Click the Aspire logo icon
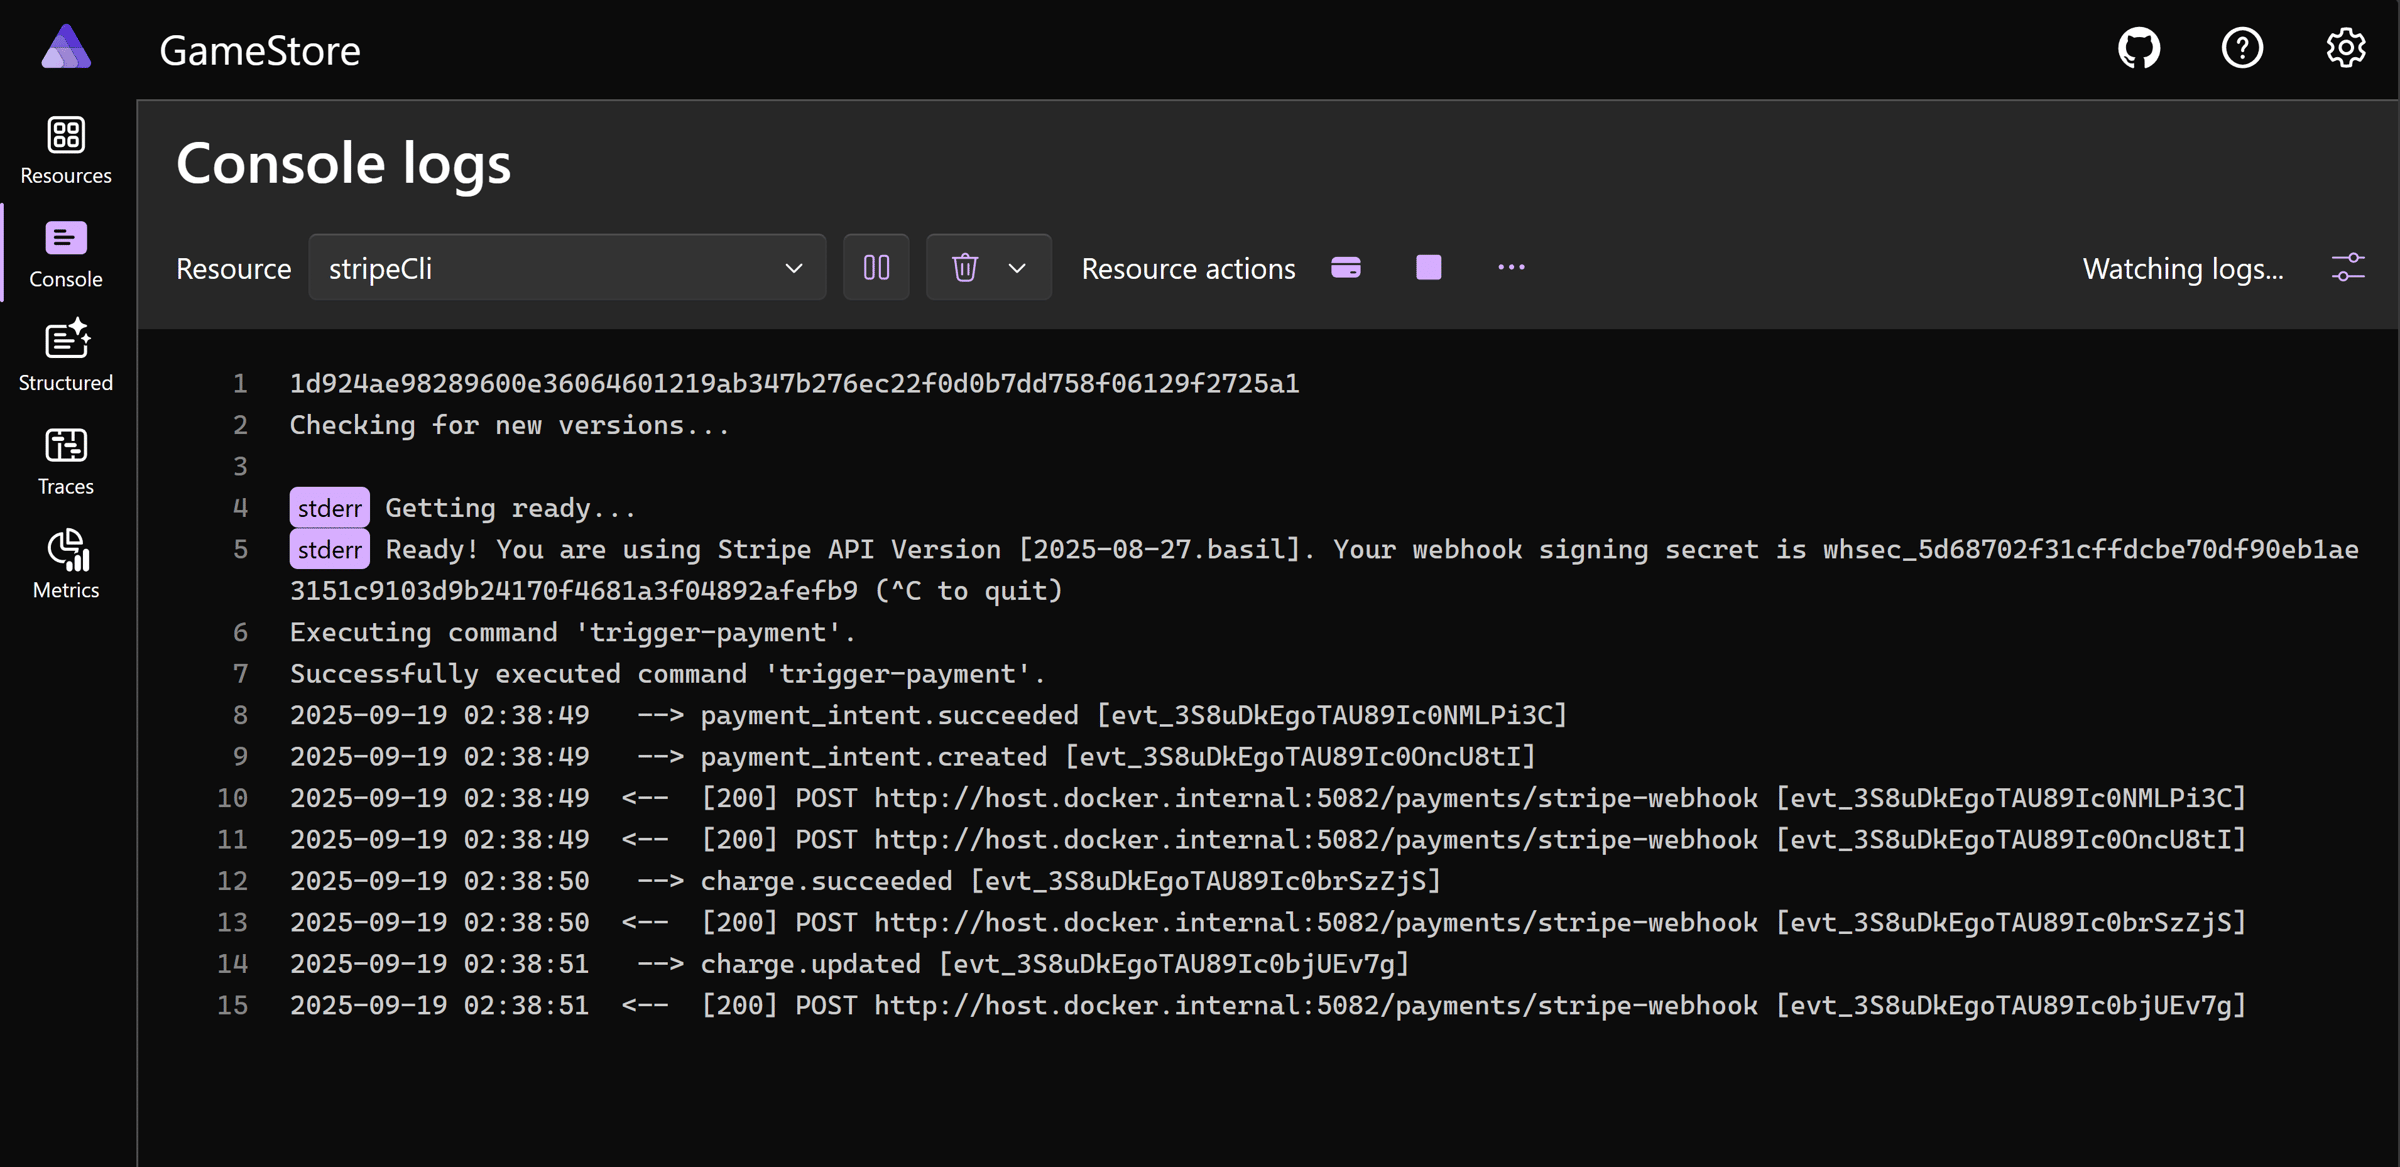Viewport: 2400px width, 1167px height. pyautogui.click(x=66, y=47)
